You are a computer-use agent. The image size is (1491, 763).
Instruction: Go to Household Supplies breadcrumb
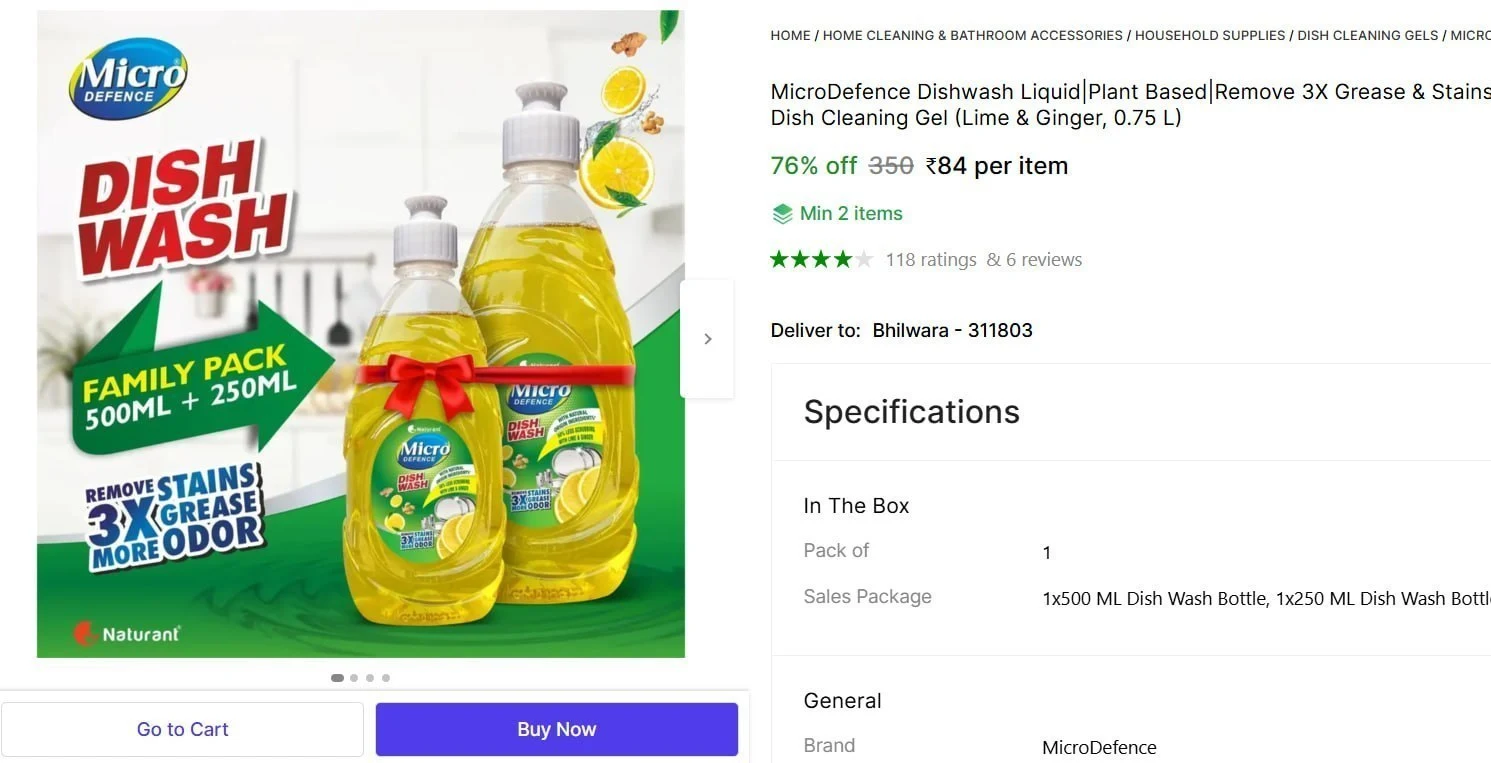(1210, 35)
